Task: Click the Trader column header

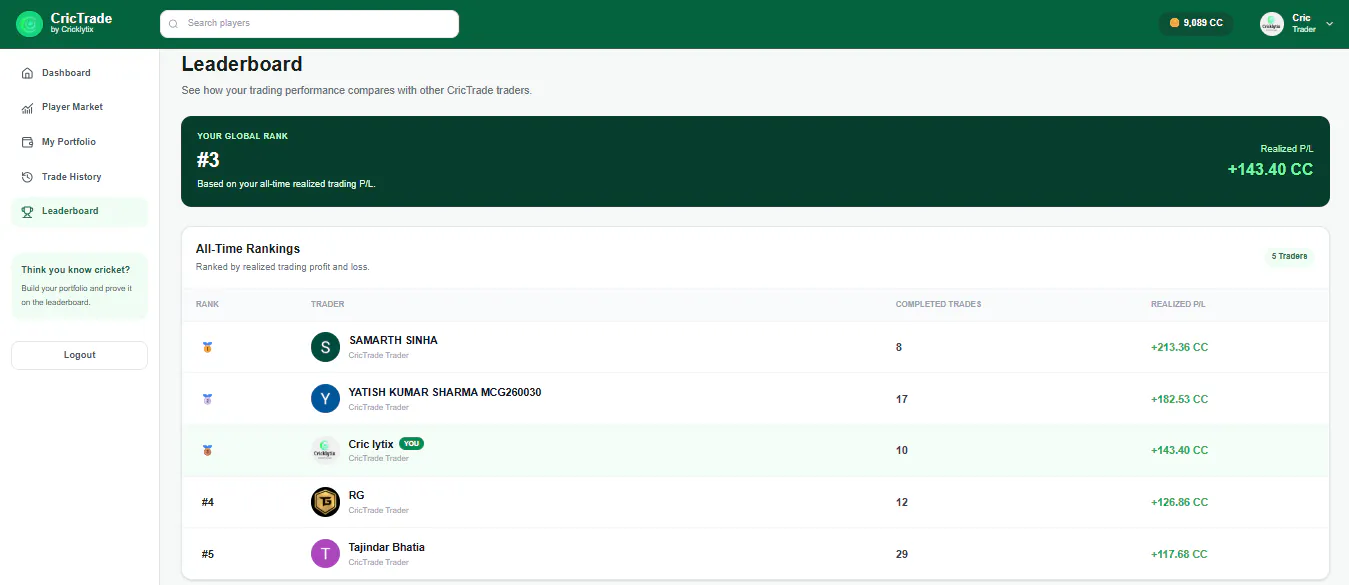Action: pos(327,304)
